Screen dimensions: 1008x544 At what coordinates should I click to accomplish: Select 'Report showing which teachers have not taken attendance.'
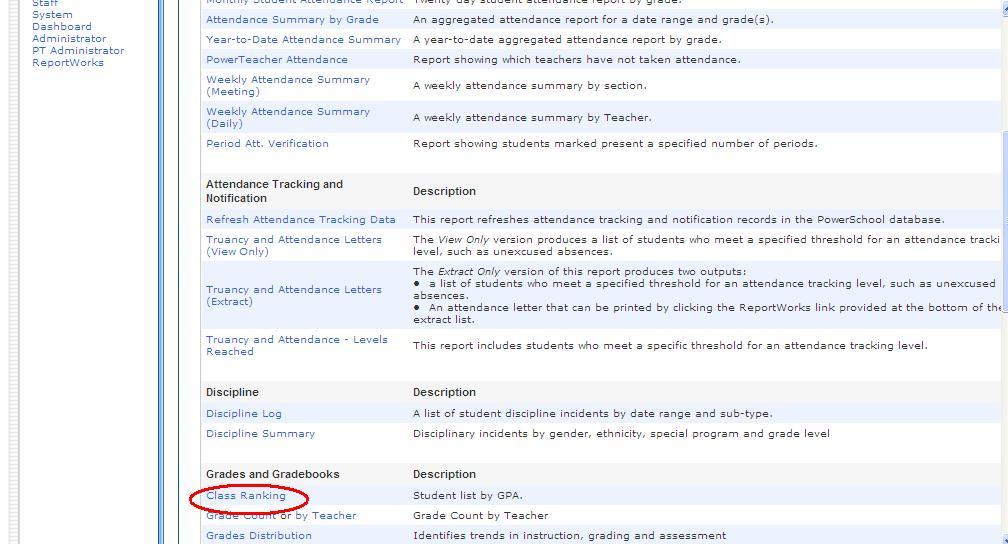point(577,60)
